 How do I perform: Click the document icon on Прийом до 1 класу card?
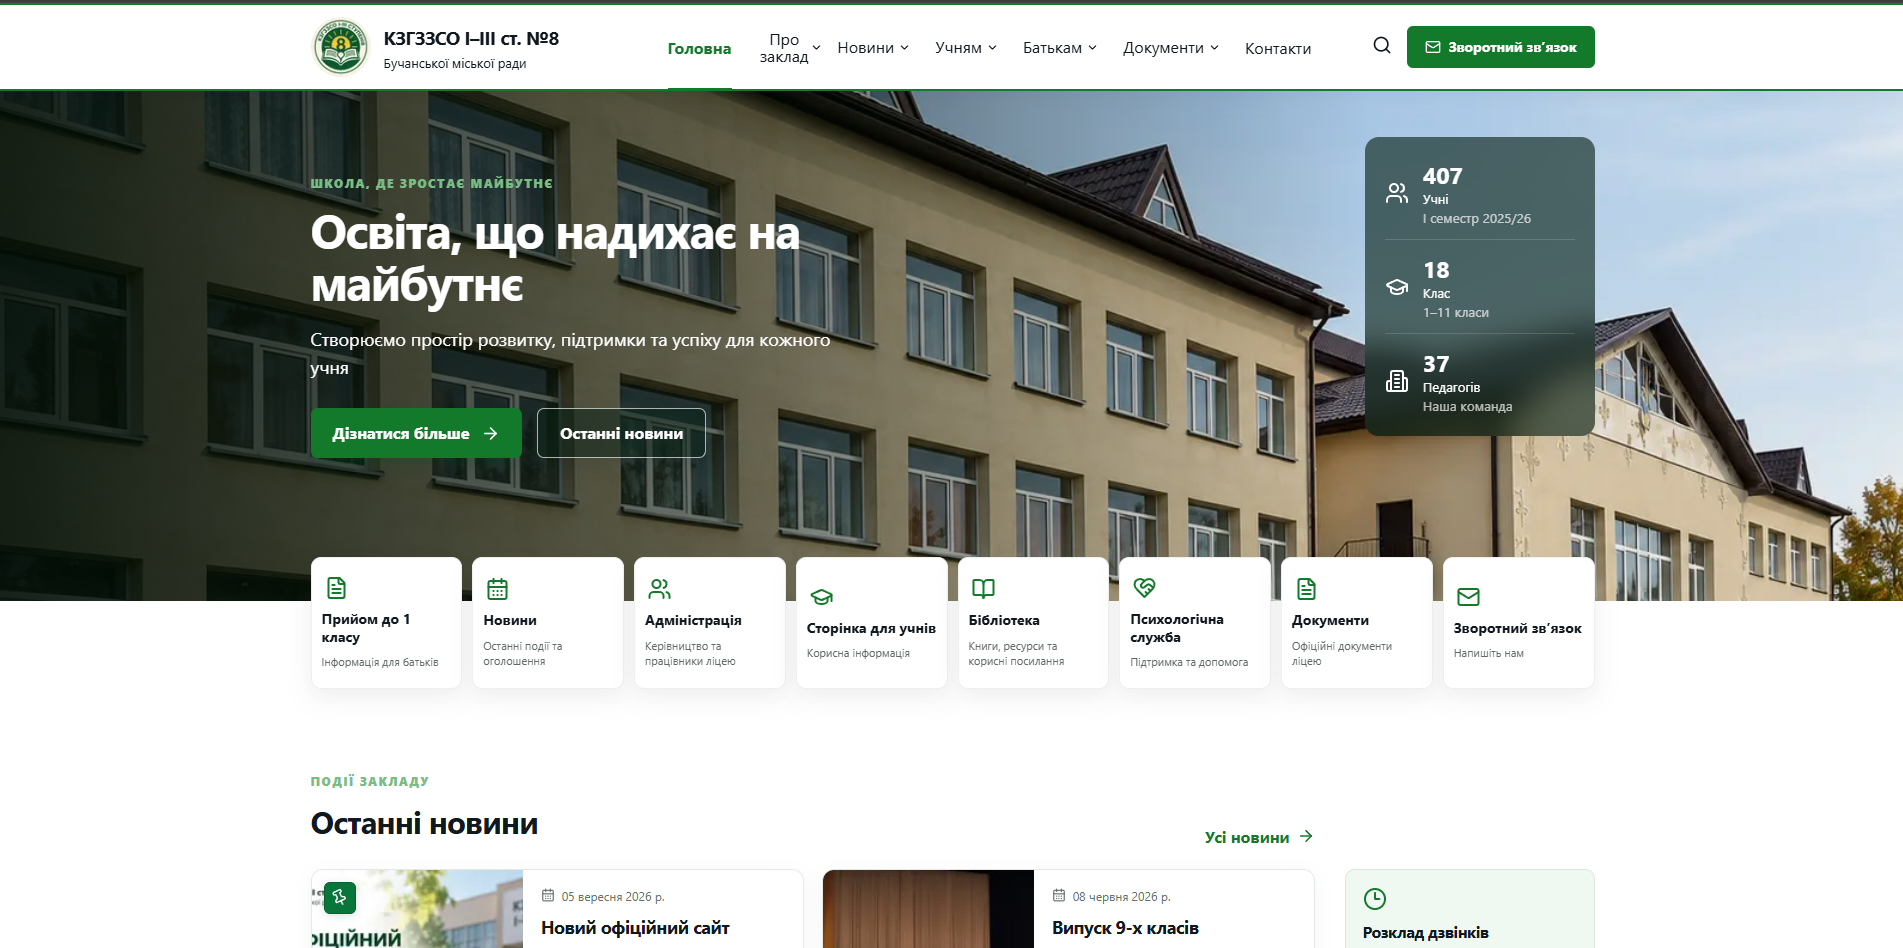click(x=337, y=588)
